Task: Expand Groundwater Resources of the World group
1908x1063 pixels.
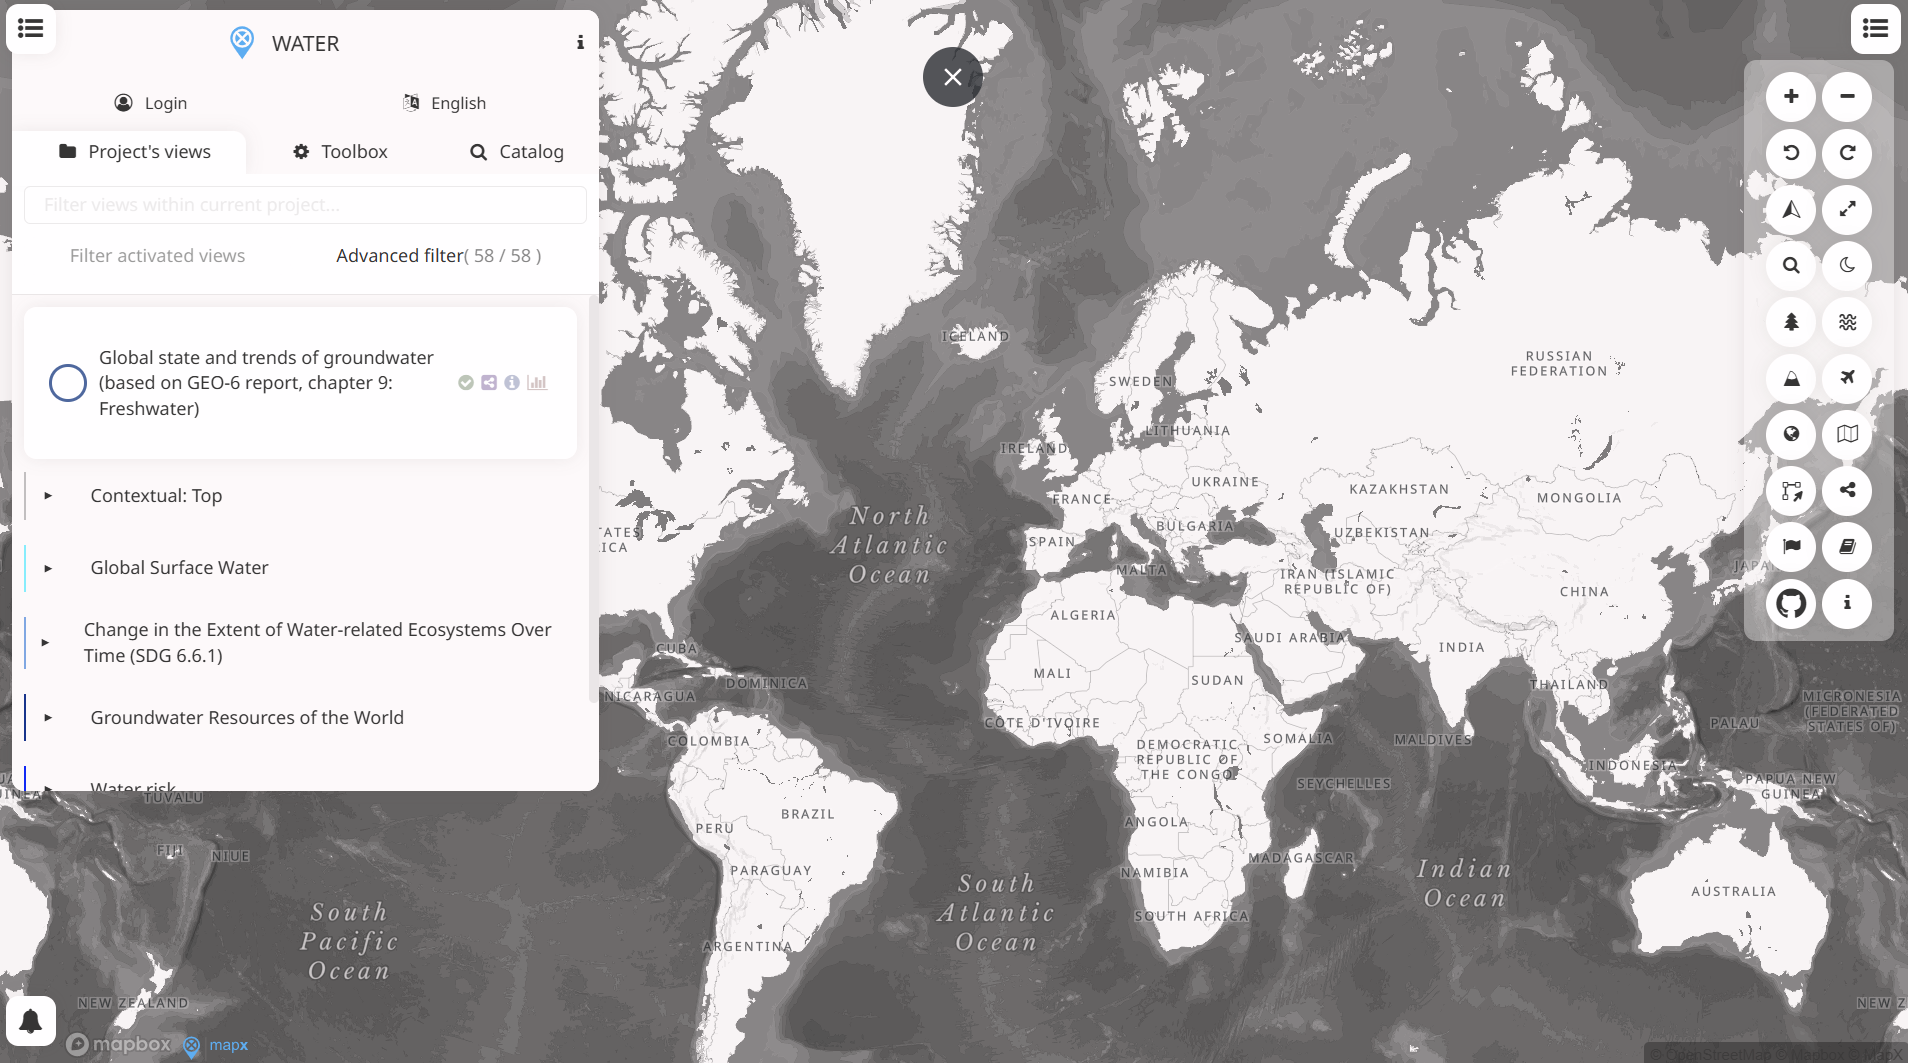Action: tap(48, 718)
